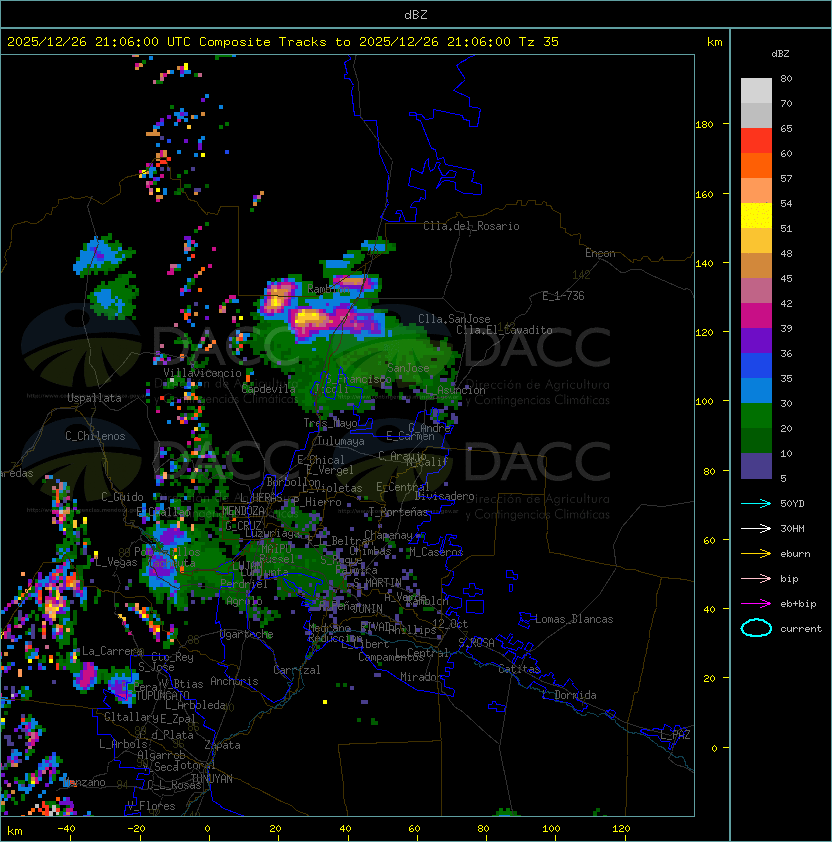832x842 pixels.
Task: Select the pink bip arrow legend icon
Action: tap(756, 579)
